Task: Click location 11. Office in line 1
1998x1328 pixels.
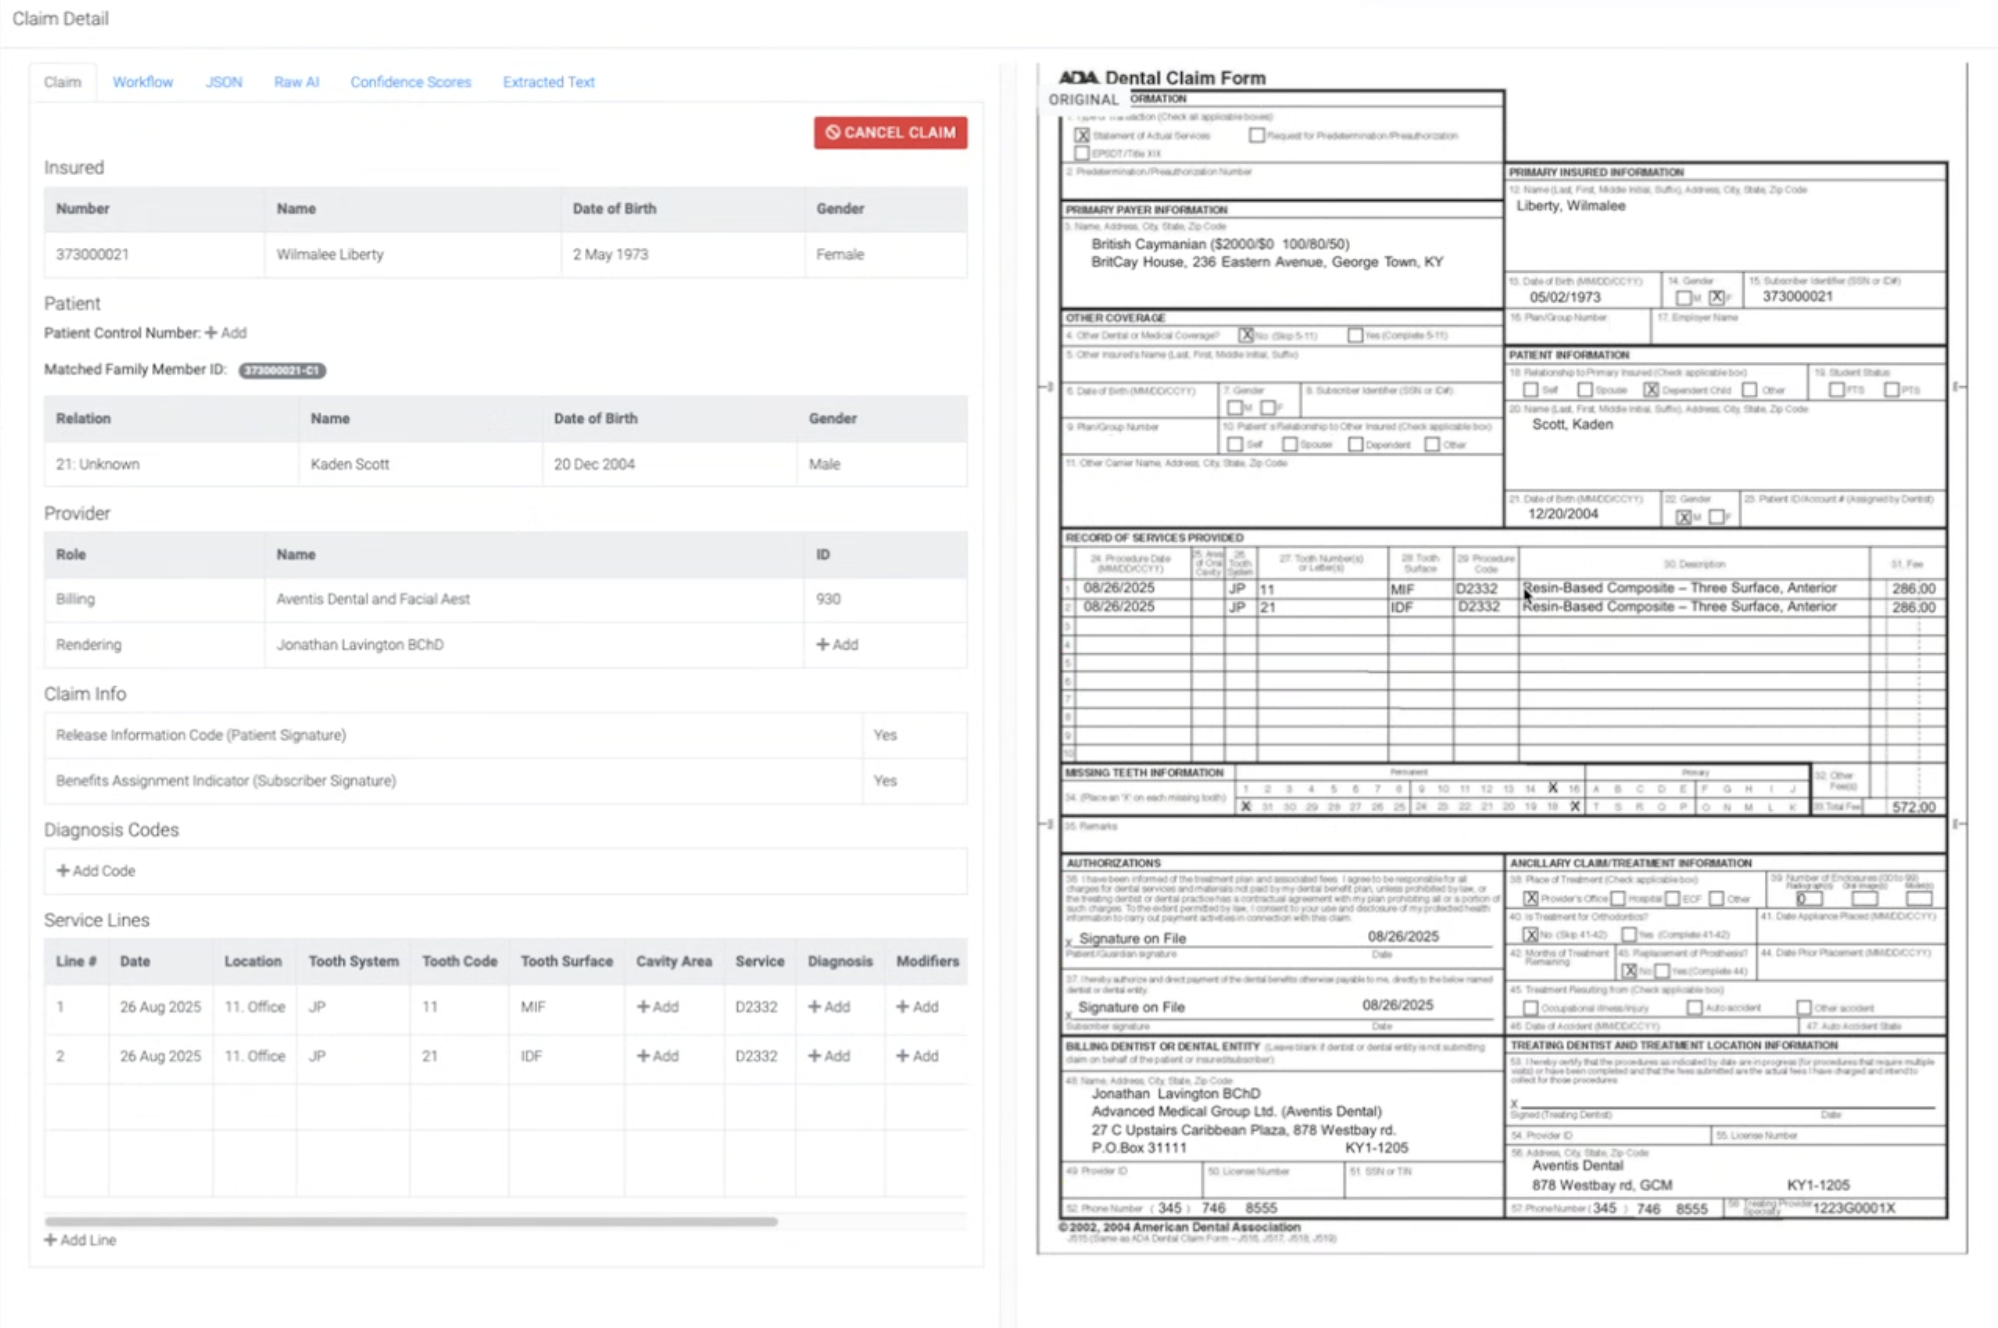Action: point(254,1007)
